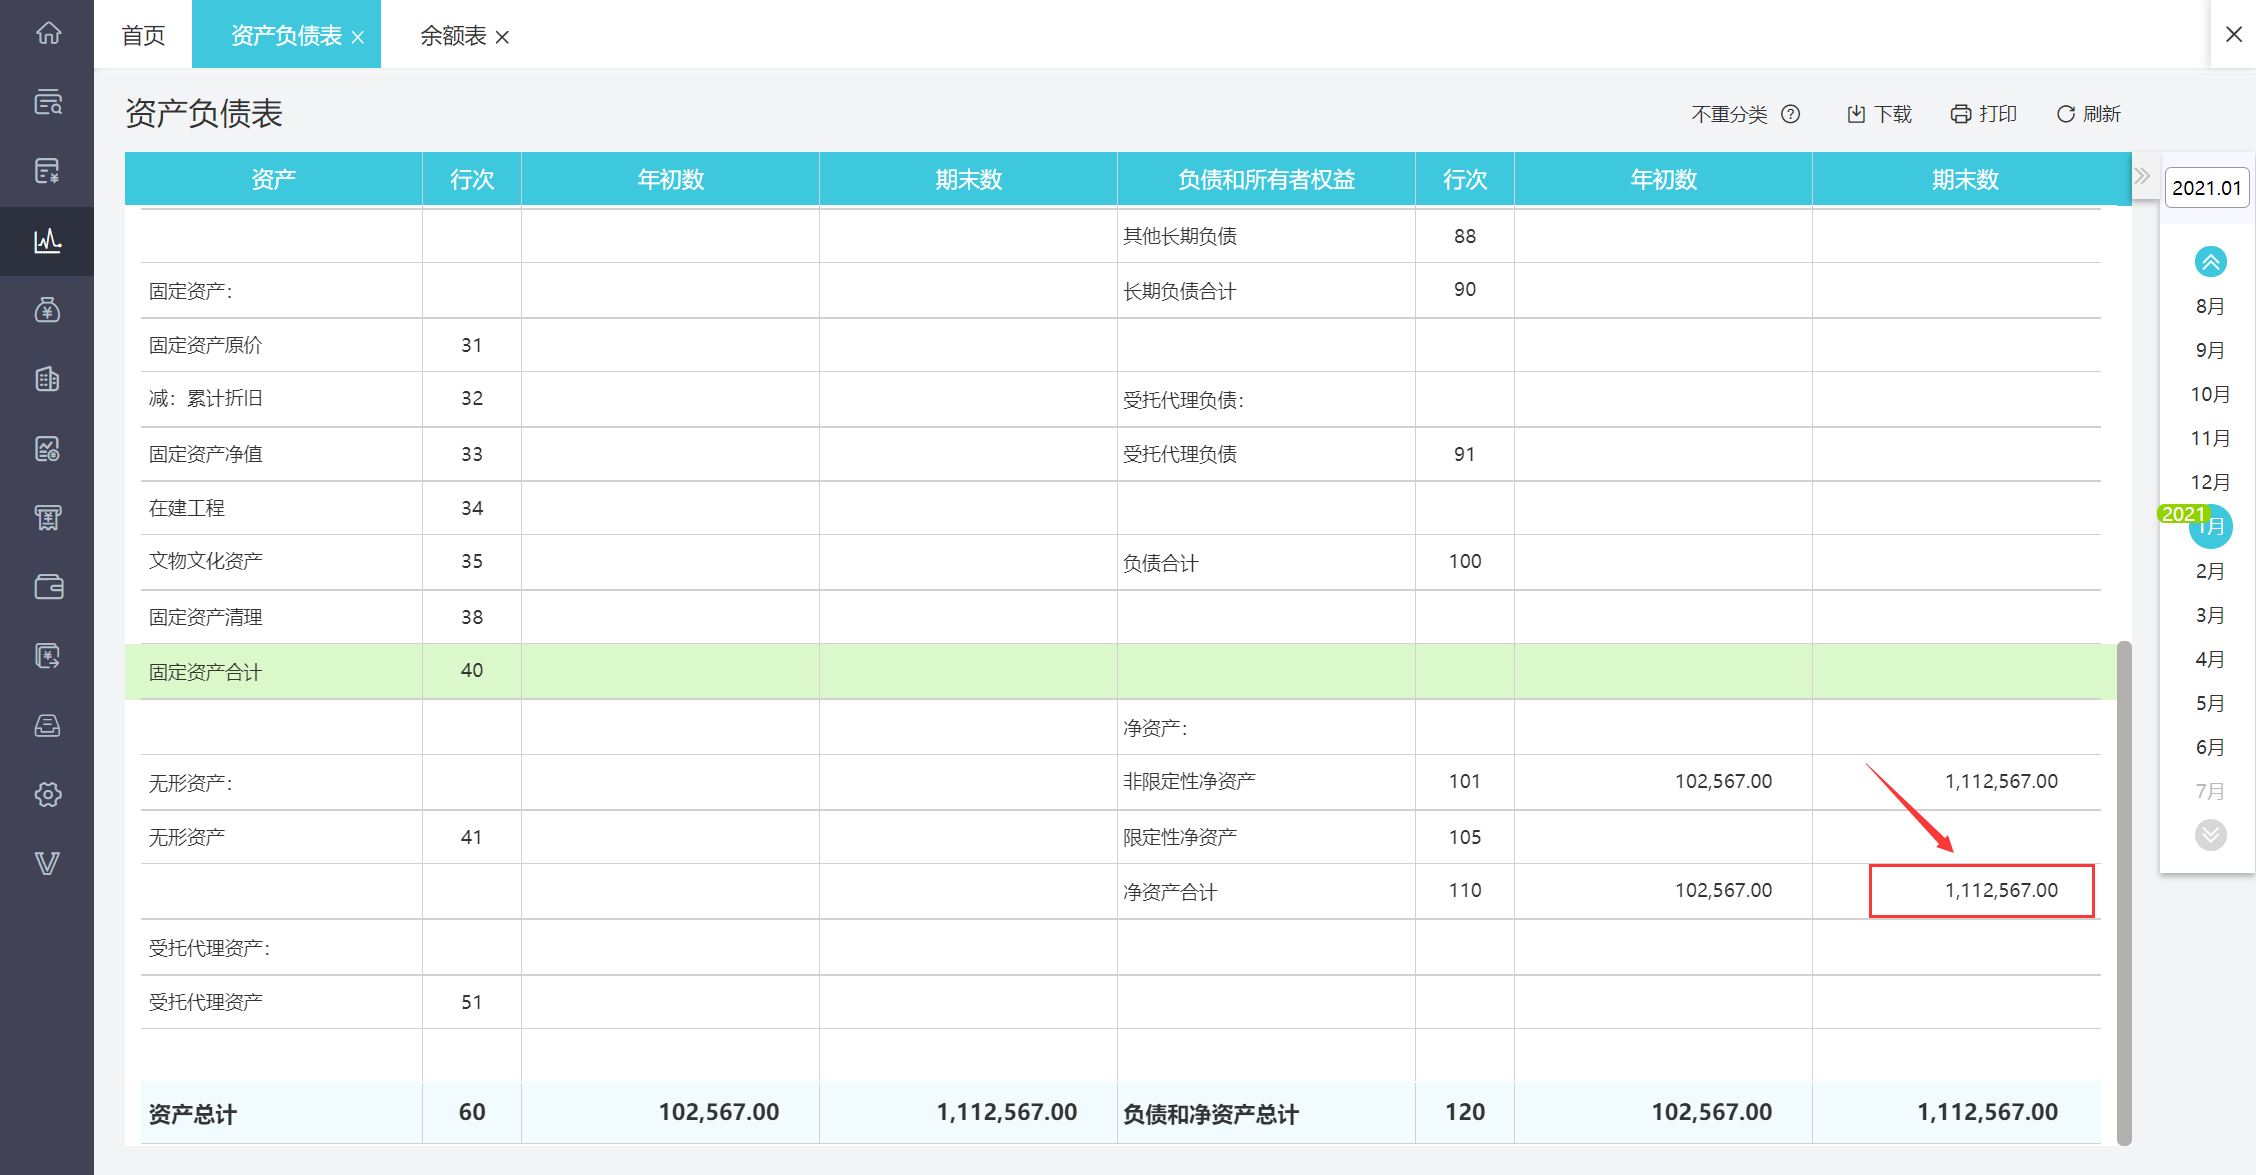Select the 其他长期负债 row label
Screen dimensions: 2256x1175
pos(1179,236)
